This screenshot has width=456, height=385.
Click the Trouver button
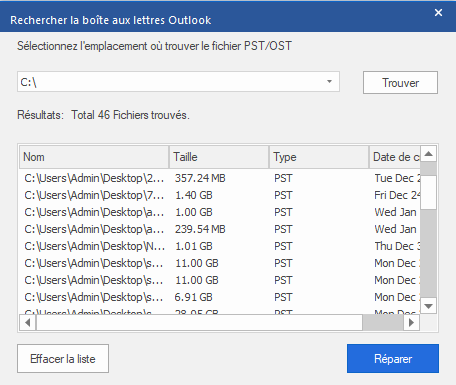click(400, 82)
